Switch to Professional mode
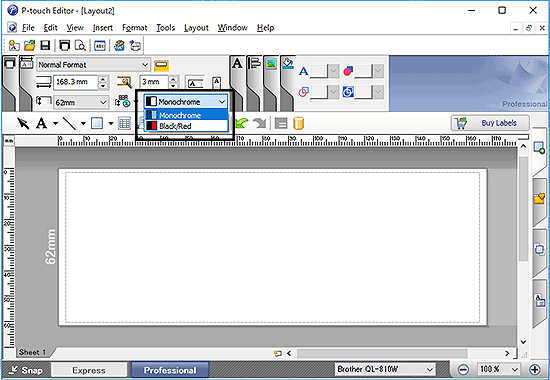The image size is (550, 380). tap(170, 370)
